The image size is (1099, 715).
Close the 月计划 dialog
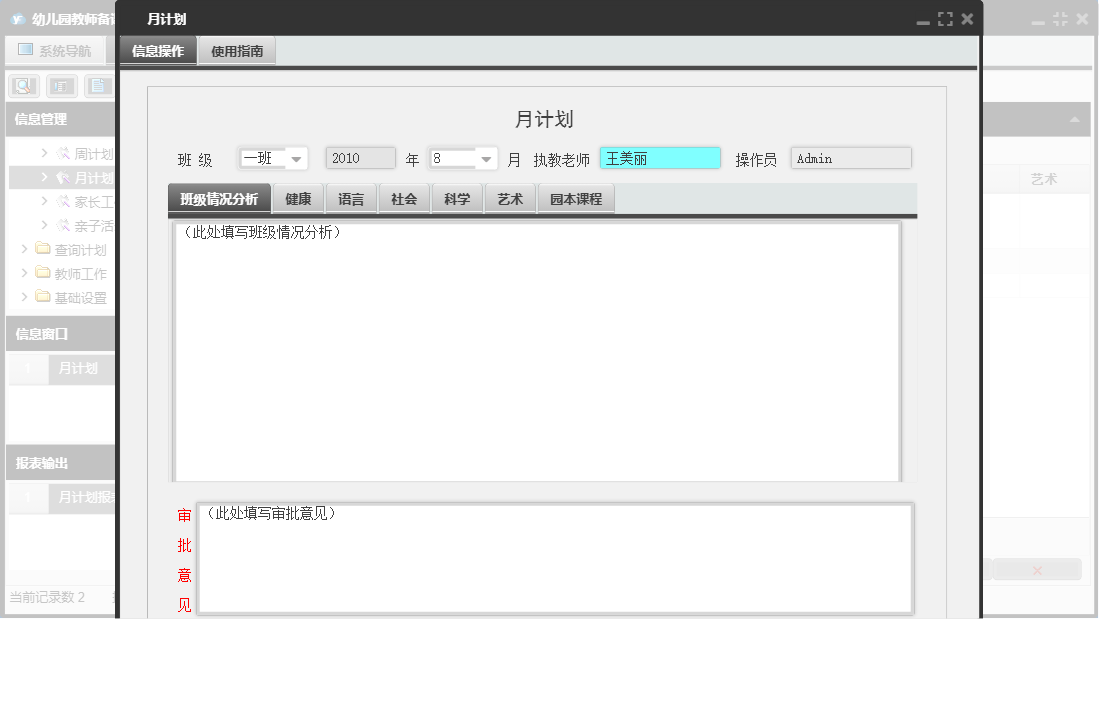[967, 19]
